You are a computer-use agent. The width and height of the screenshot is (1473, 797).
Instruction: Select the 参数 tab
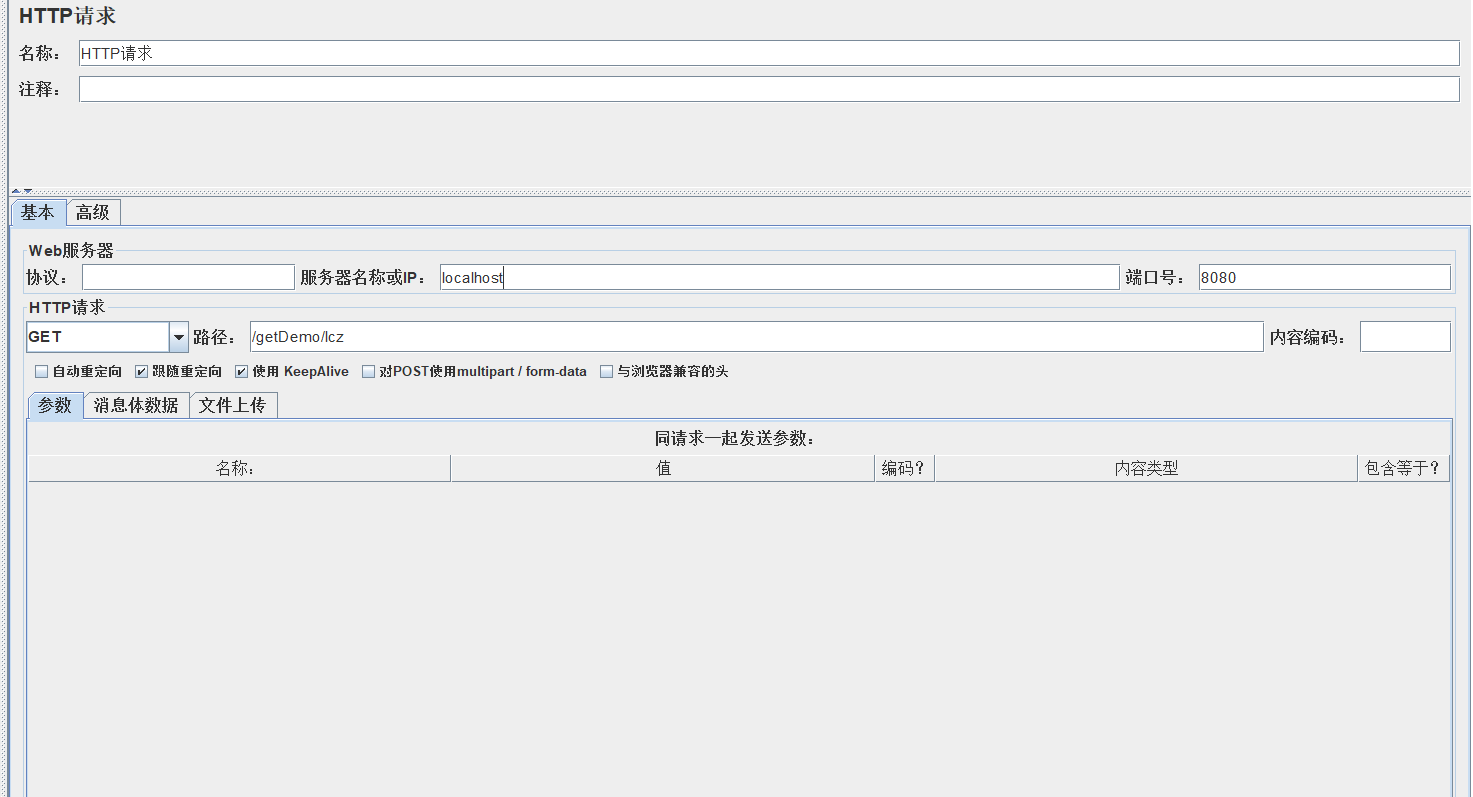[x=55, y=405]
